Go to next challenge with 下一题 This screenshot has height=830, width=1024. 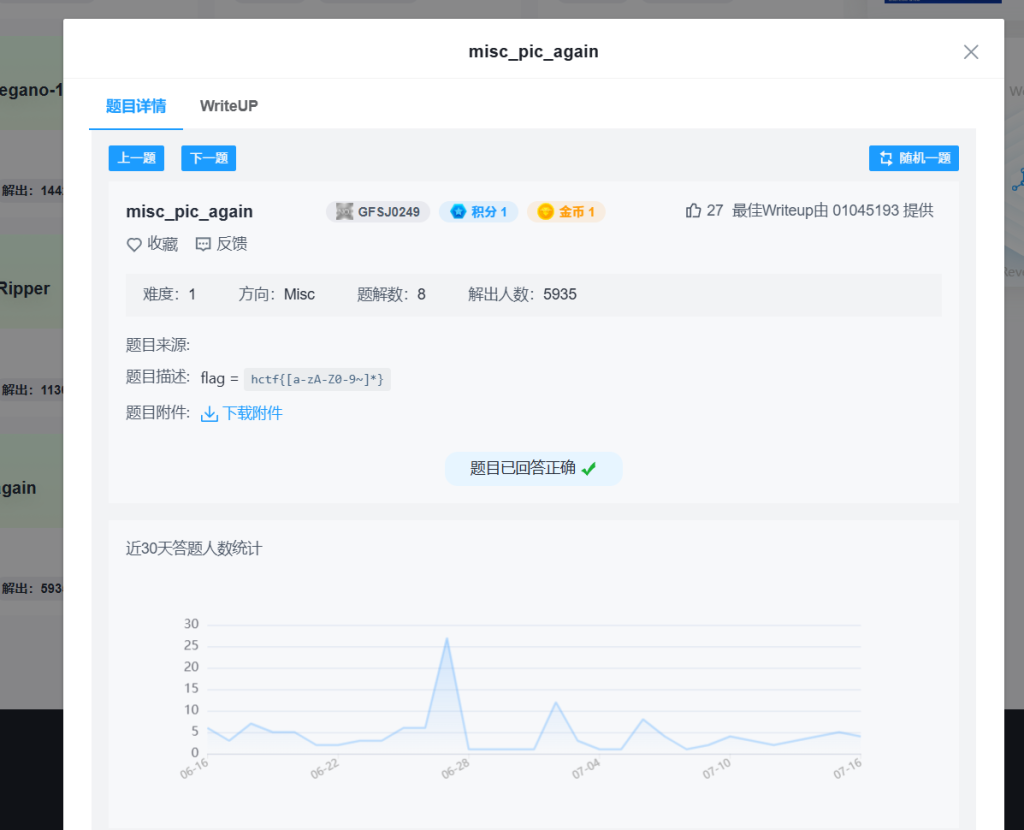tap(208, 158)
